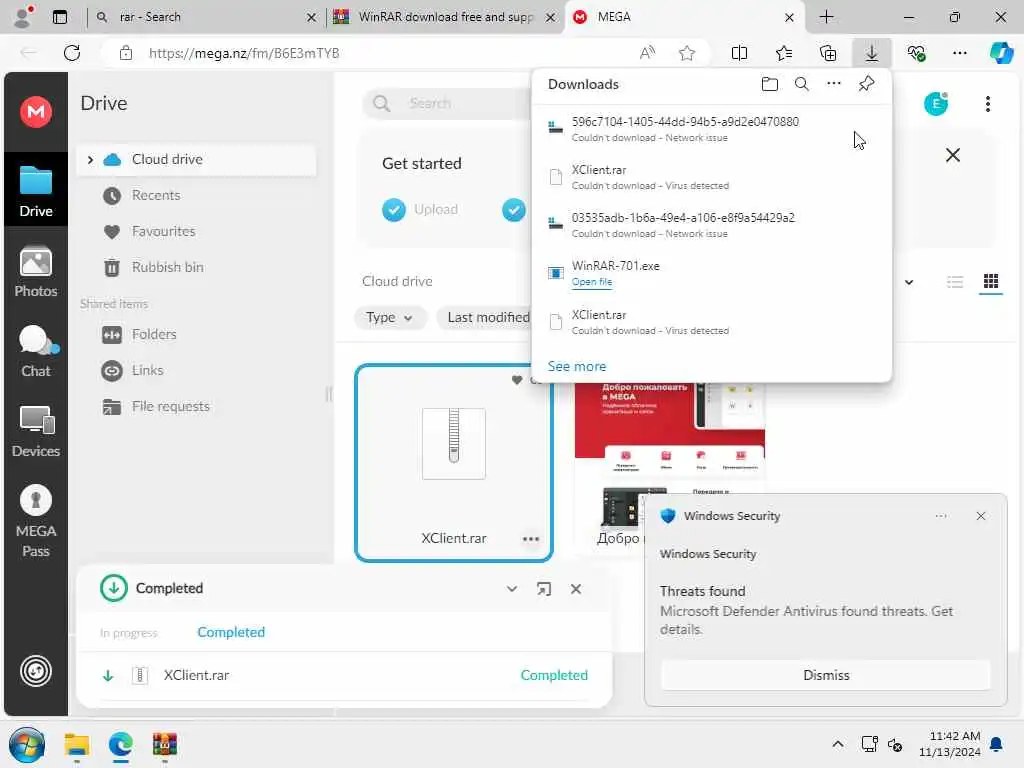
Task: Click Open file under WinRAR-701.exe
Action: click(592, 282)
